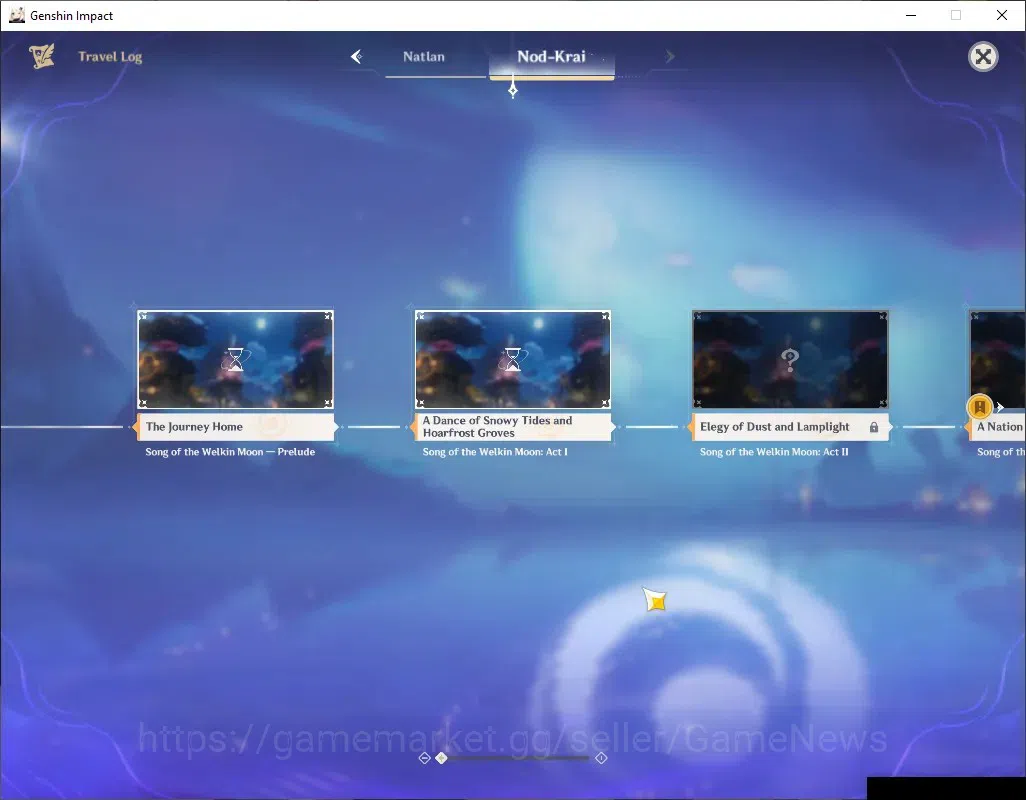Click hourglass icon on The Journey Home

[235, 359]
